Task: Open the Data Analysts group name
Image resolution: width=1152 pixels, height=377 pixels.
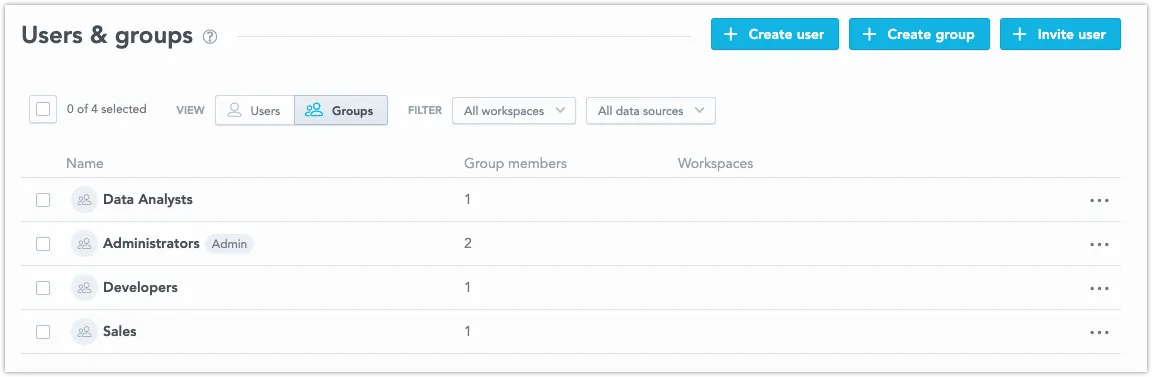Action: [148, 199]
